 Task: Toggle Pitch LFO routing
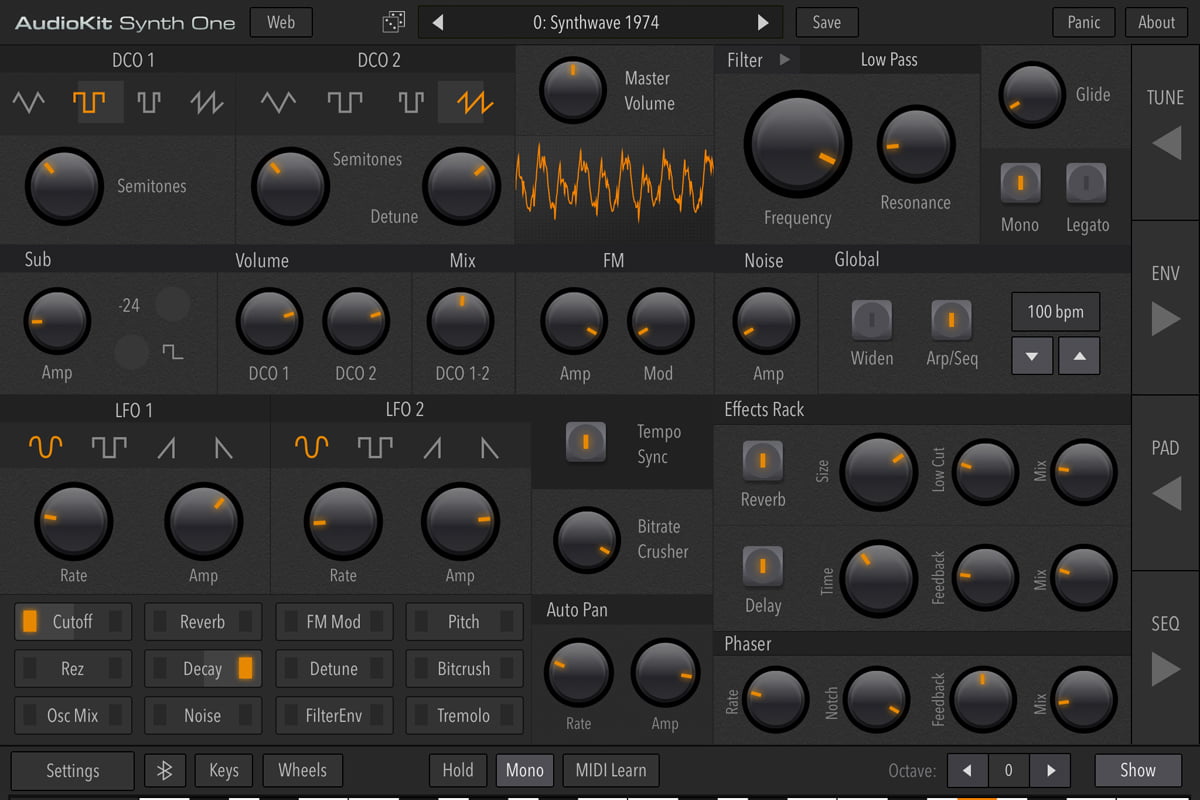[x=464, y=621]
